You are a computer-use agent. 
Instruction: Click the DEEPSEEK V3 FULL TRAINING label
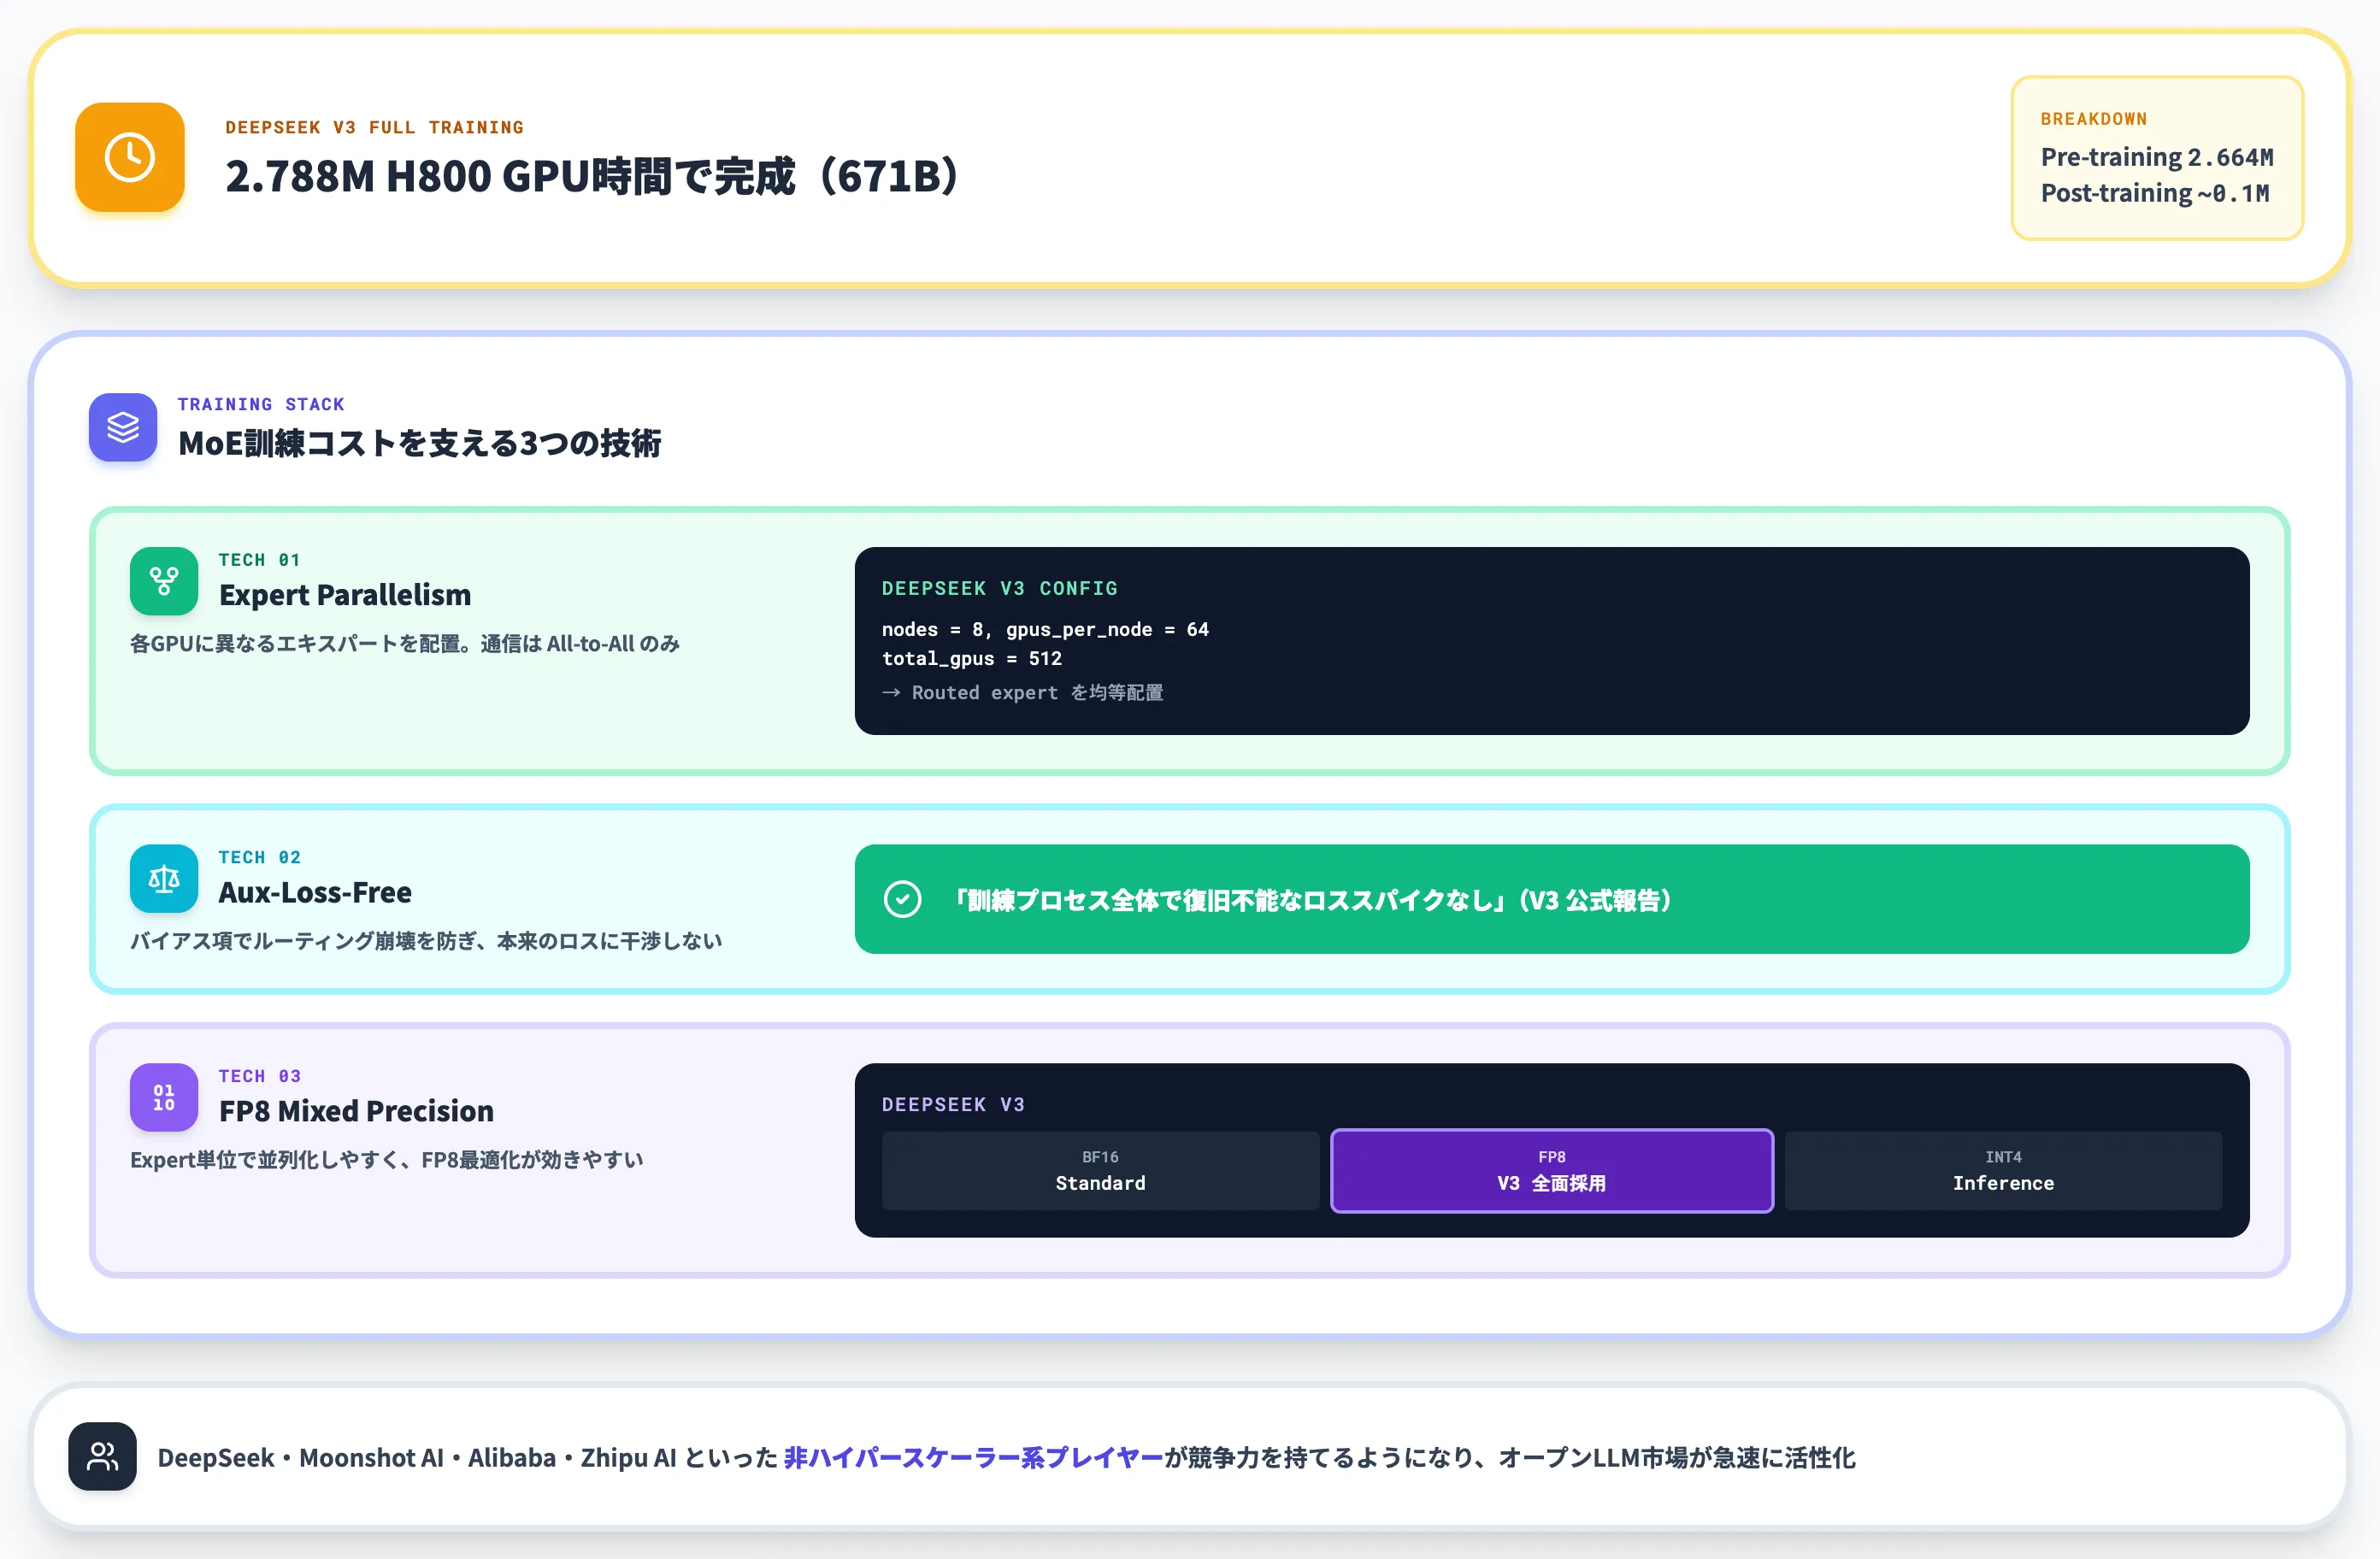(x=374, y=127)
